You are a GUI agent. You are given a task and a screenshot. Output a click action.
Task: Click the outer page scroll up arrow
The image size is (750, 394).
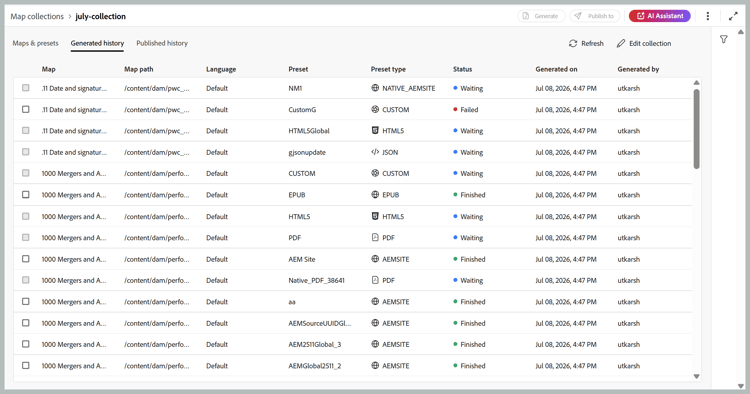click(740, 32)
